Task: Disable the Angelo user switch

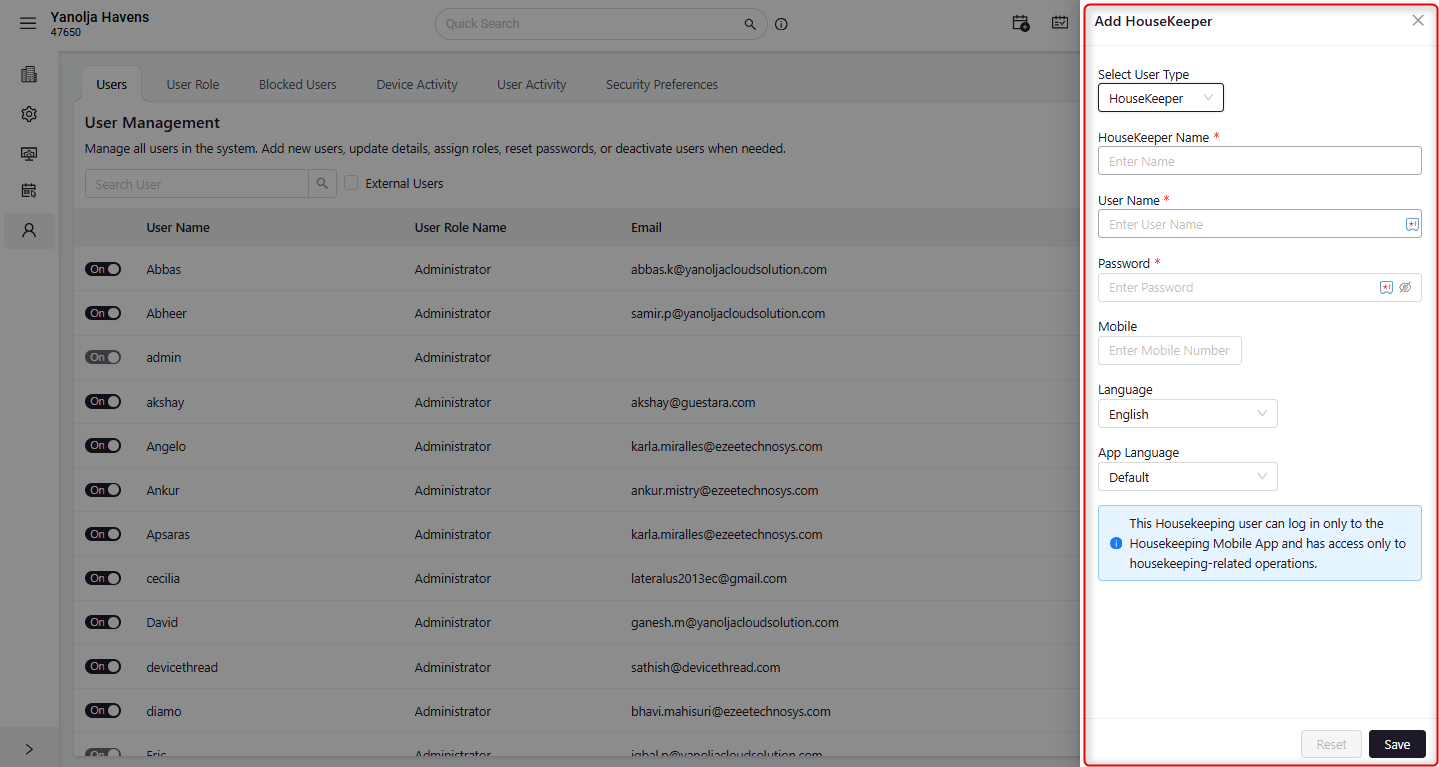Action: click(103, 446)
